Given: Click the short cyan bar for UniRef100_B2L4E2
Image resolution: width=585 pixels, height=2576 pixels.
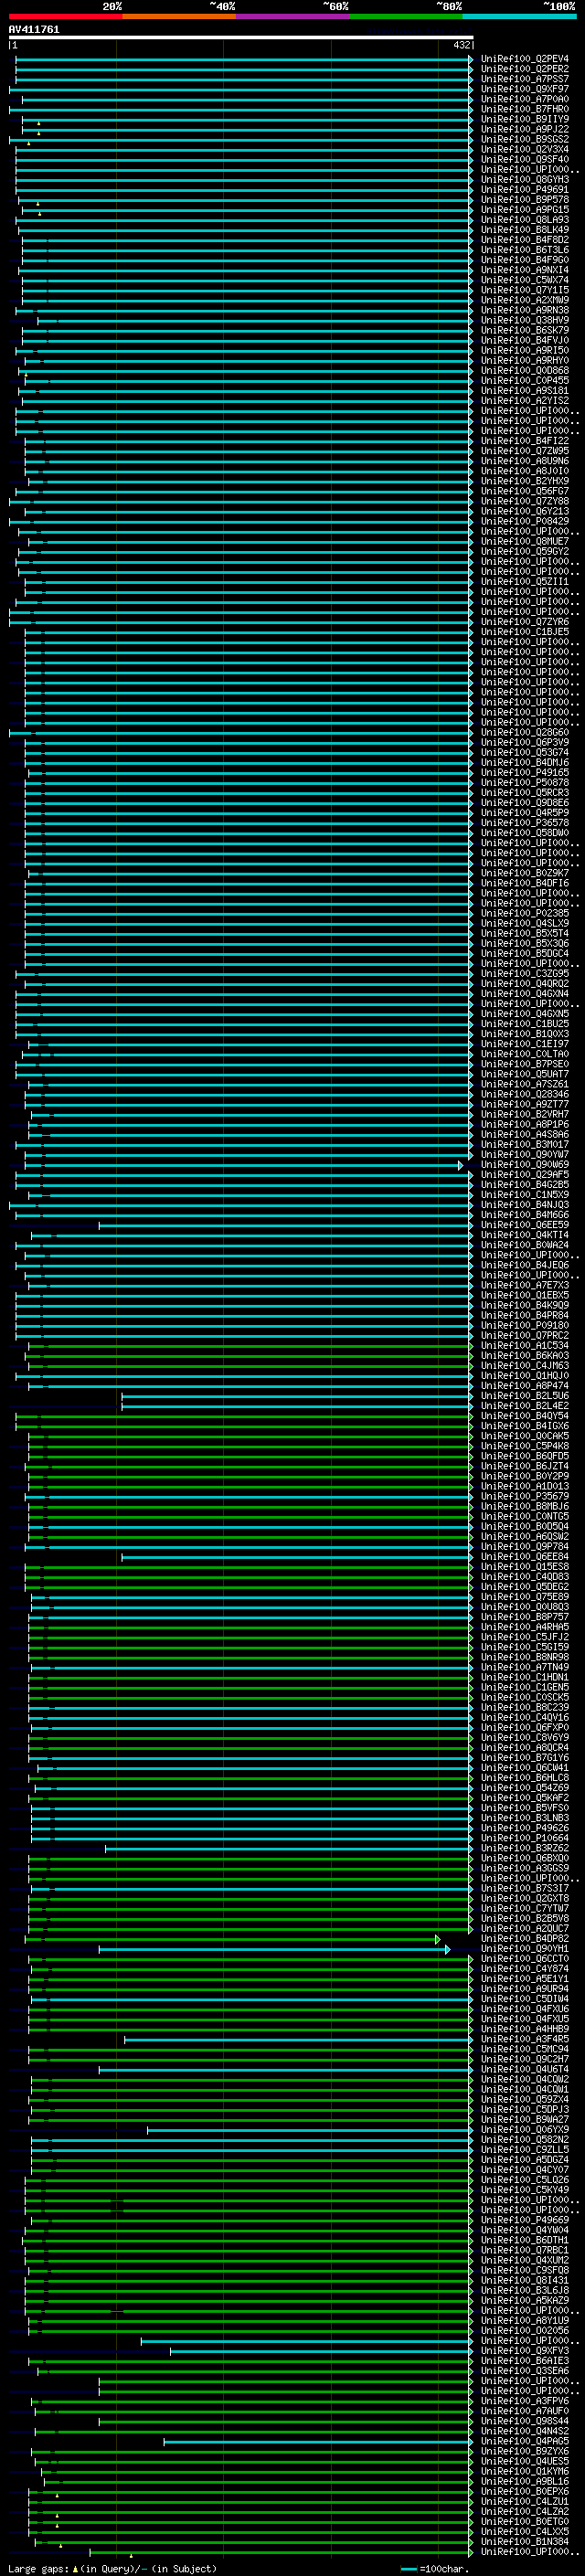Looking at the screenshot, I should click(296, 1407).
